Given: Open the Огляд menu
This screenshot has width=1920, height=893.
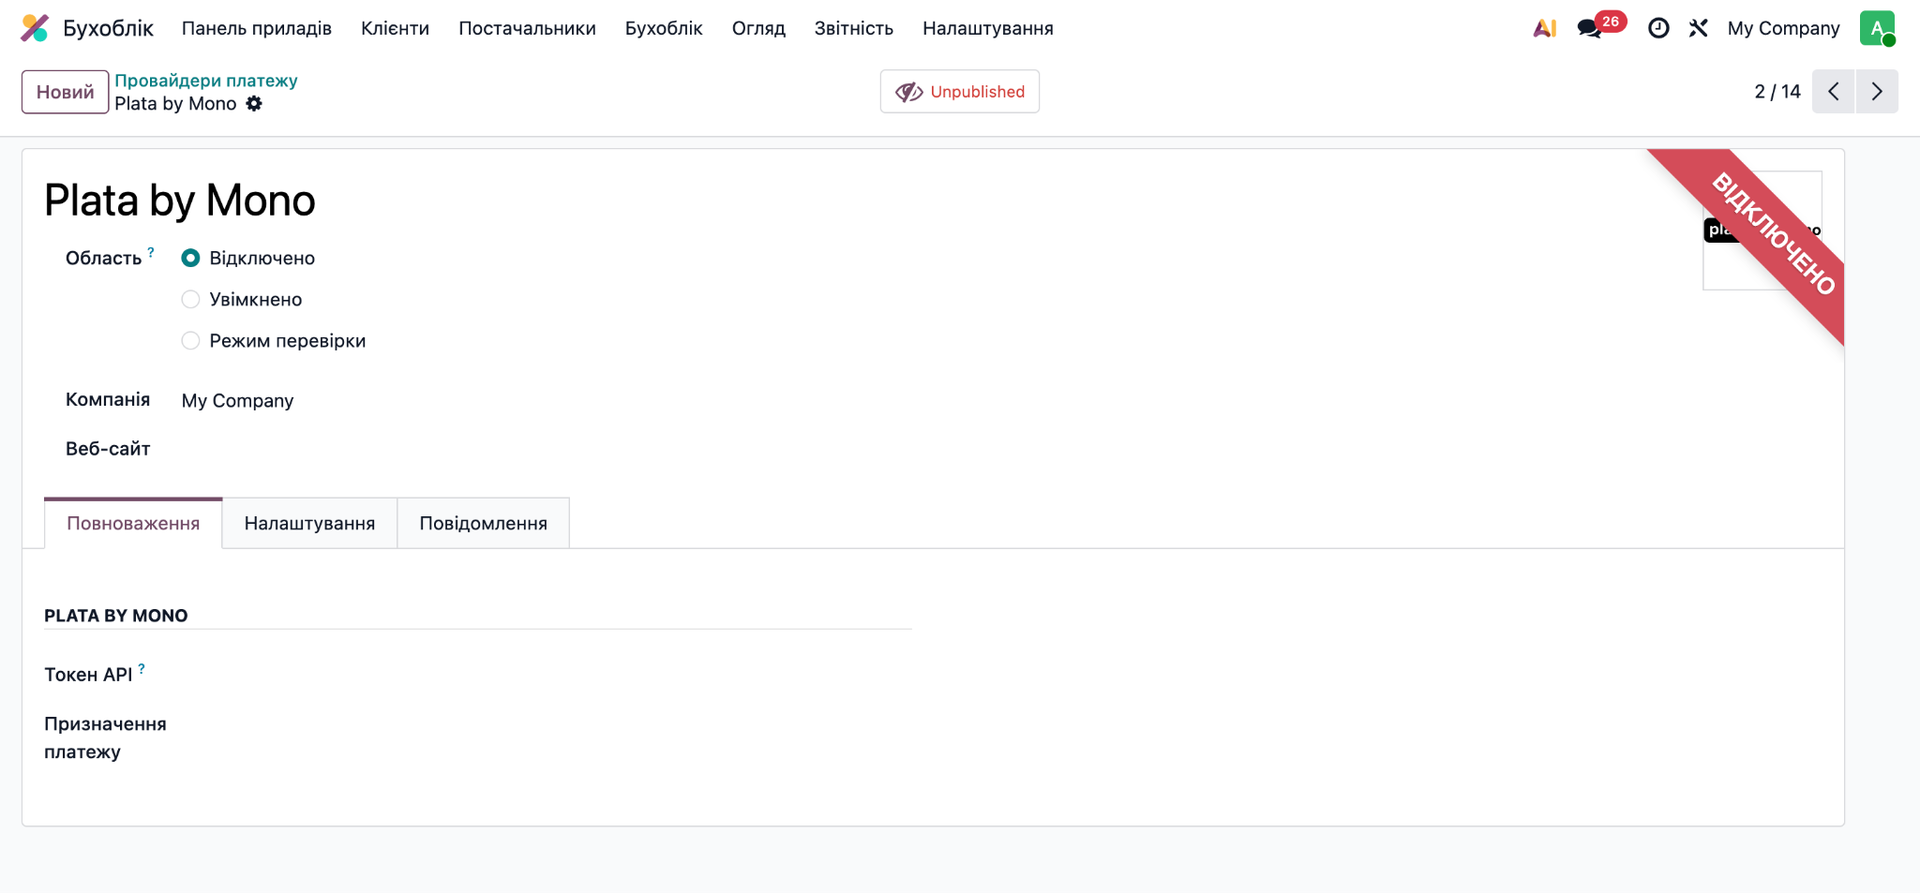Looking at the screenshot, I should pos(759,28).
